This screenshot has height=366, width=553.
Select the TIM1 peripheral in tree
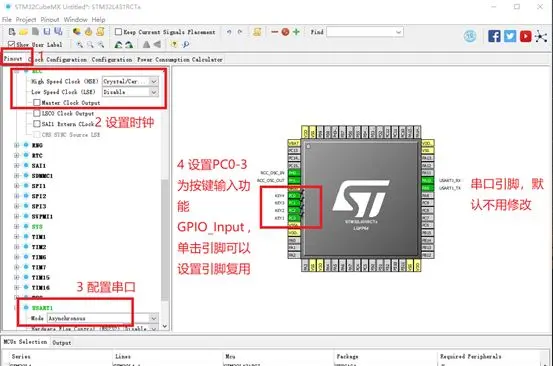39,237
